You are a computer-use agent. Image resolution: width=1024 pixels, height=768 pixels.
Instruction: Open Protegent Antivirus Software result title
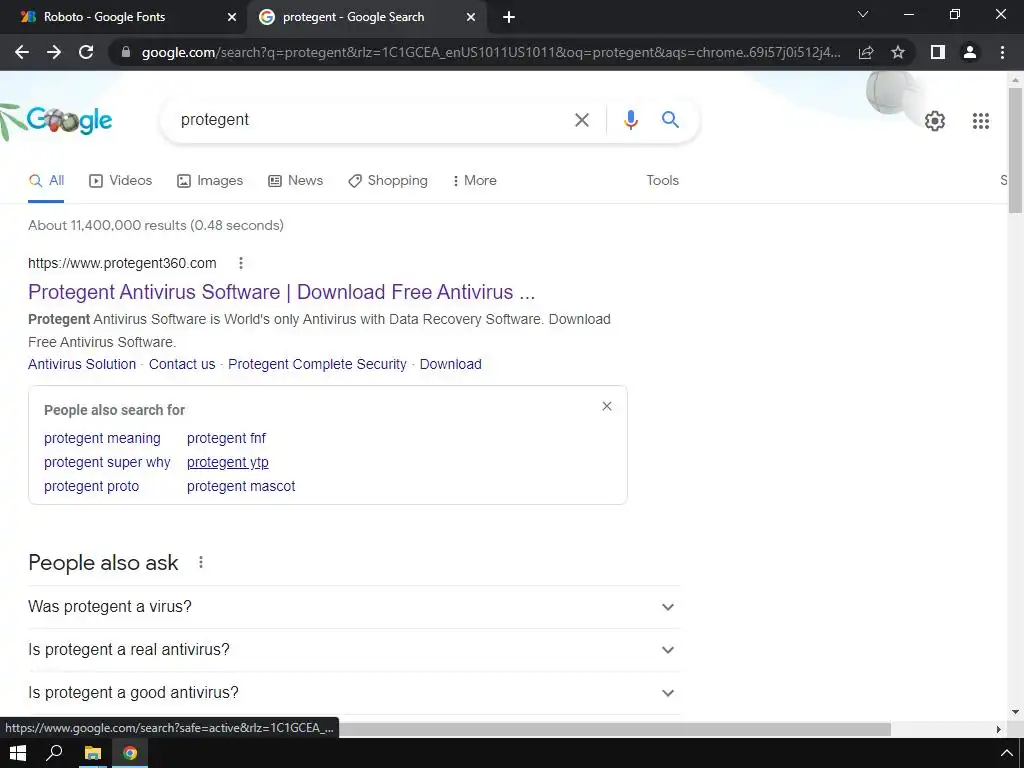coord(281,292)
